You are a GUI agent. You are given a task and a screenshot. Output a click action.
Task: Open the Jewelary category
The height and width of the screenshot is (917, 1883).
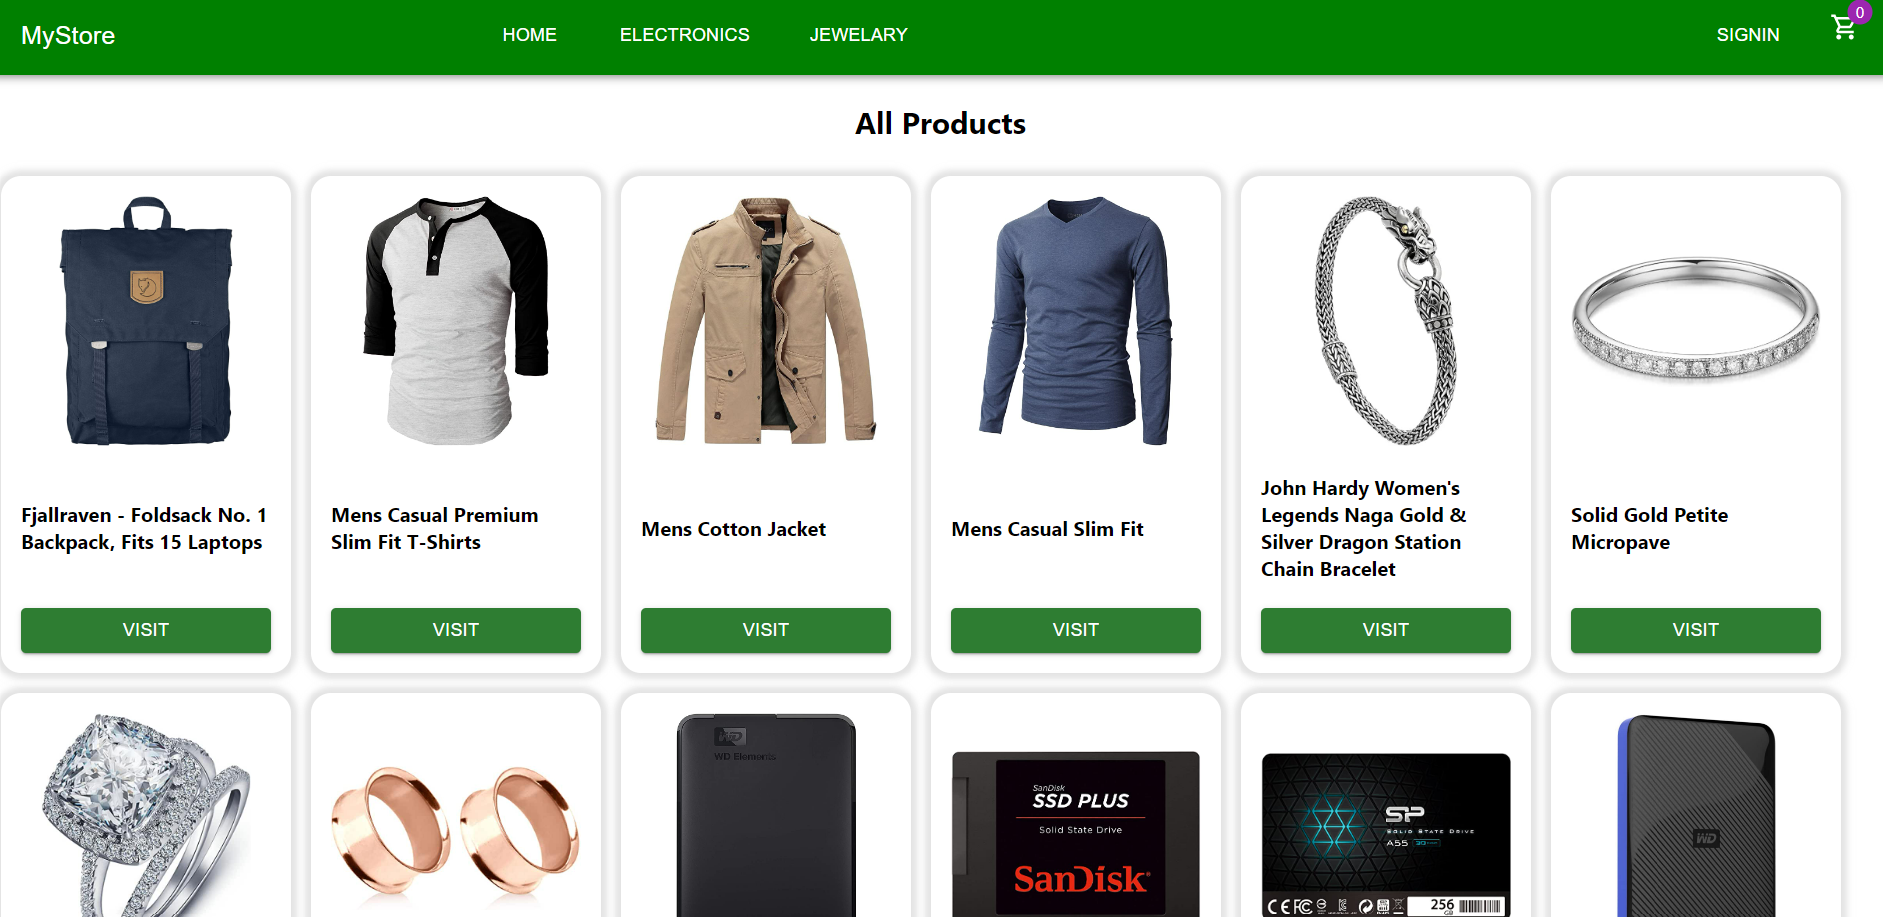858,35
